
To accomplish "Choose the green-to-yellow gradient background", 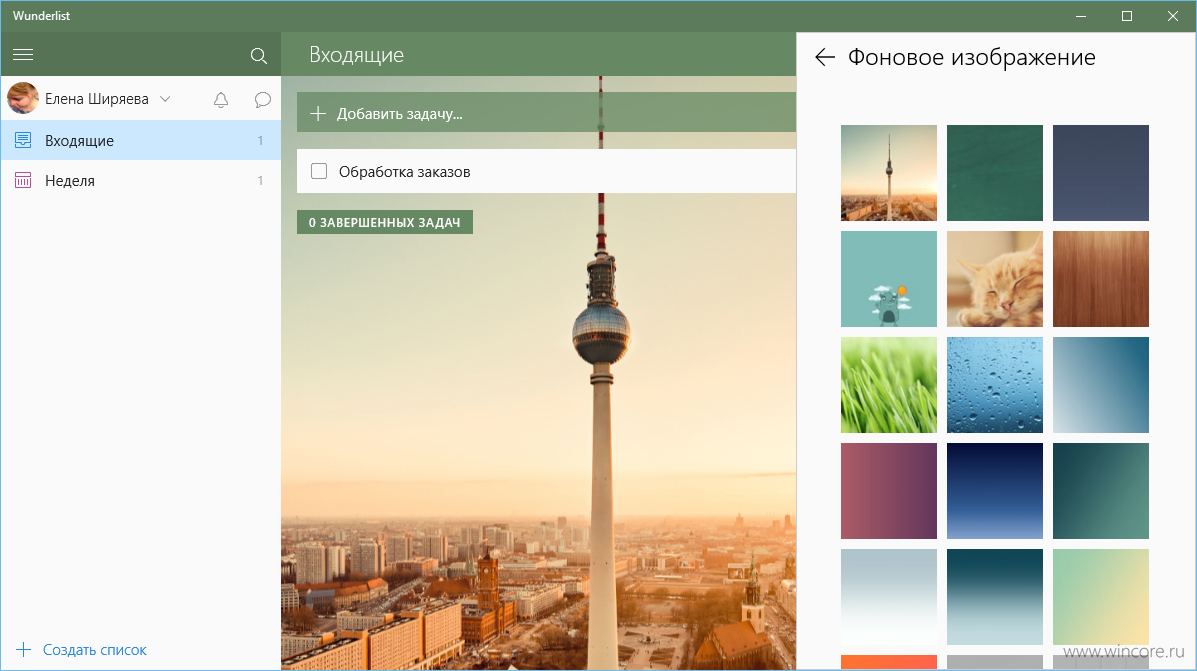I will (1101, 597).
